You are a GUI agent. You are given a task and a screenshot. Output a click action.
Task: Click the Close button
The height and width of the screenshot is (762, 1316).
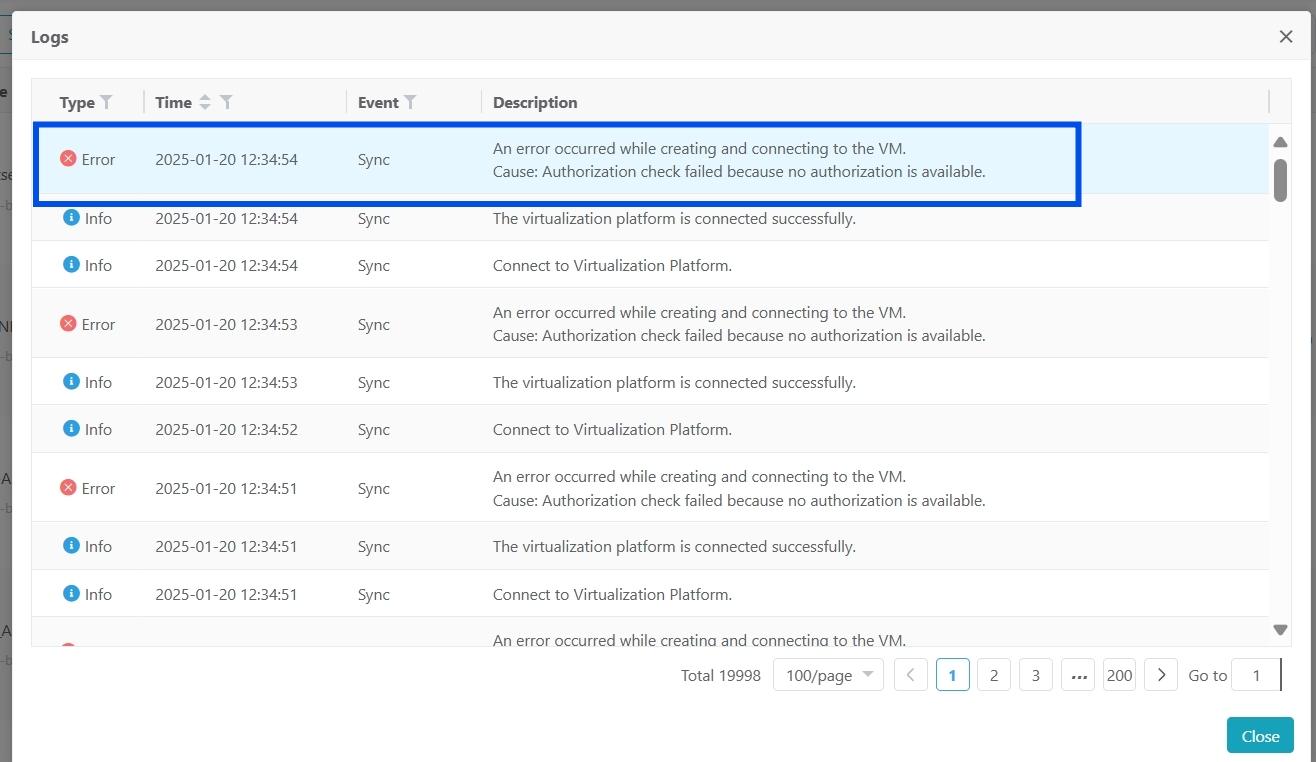tap(1260, 735)
